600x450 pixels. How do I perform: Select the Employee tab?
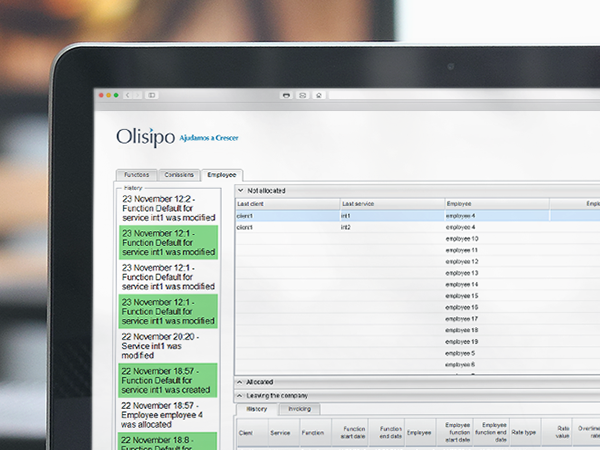(x=222, y=175)
